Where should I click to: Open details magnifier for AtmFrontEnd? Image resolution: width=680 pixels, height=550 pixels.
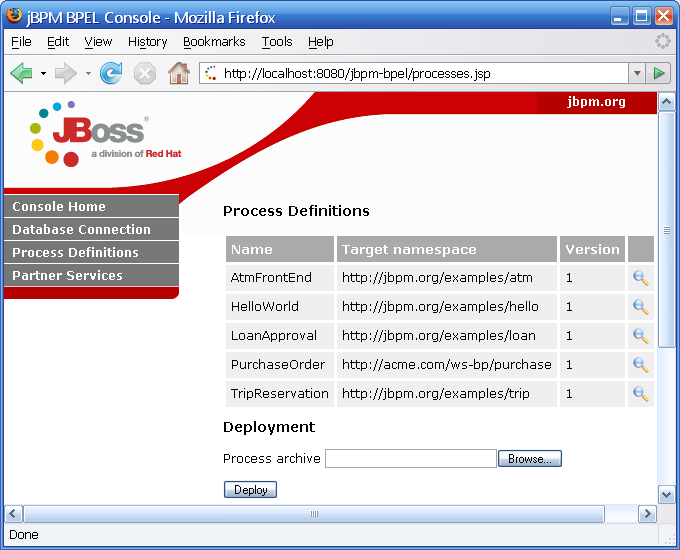click(641, 278)
